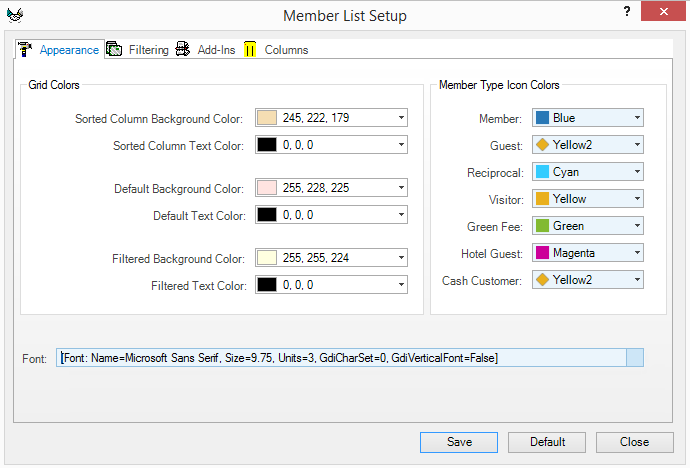The width and height of the screenshot is (690, 468).
Task: Open Filtered Text Color dropdown
Action: 400,285
